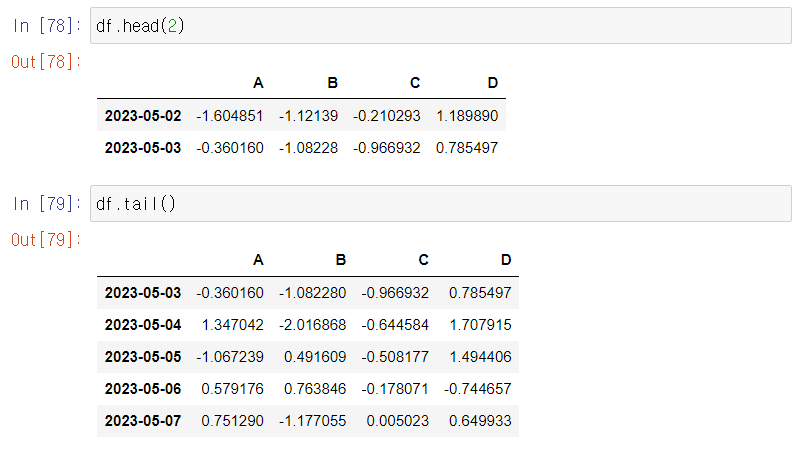Image resolution: width=799 pixels, height=454 pixels.
Task: Click column header D in head table
Action: coord(492,83)
